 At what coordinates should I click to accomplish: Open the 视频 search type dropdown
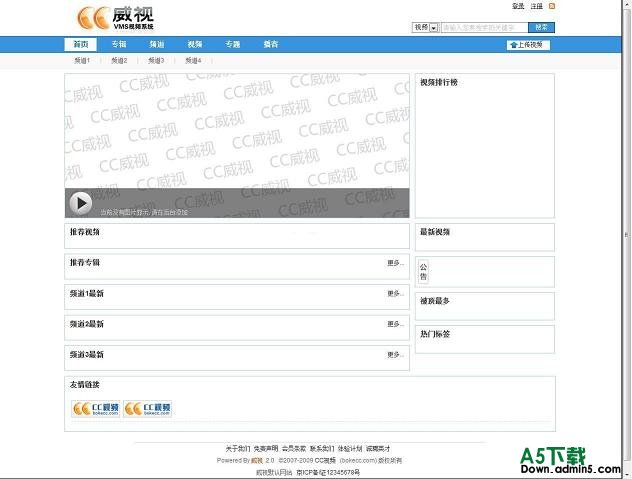(426, 27)
